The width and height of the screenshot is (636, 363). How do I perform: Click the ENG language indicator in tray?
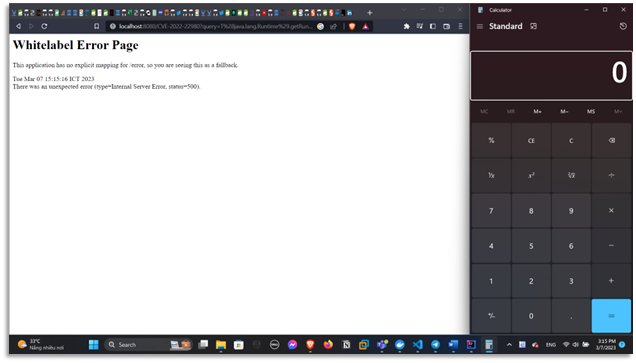click(550, 345)
